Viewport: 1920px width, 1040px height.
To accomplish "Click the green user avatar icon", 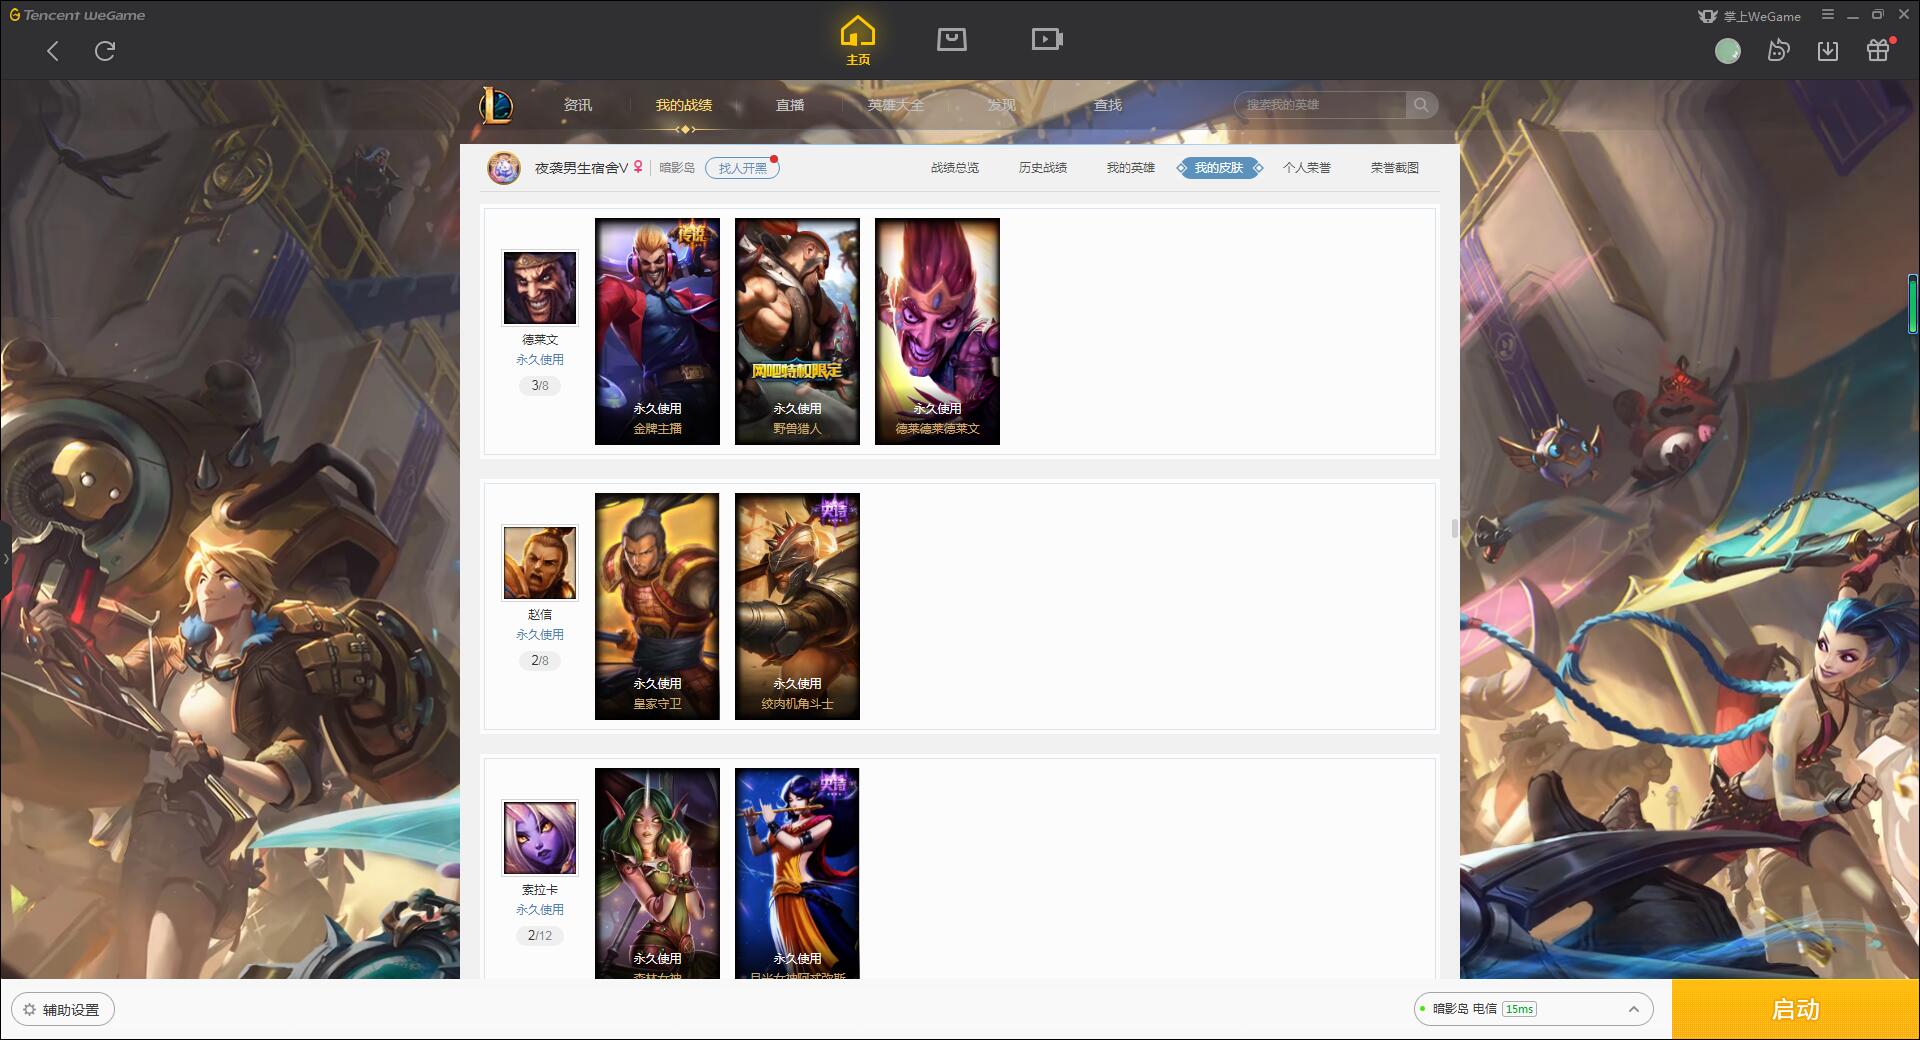I will pos(1728,51).
